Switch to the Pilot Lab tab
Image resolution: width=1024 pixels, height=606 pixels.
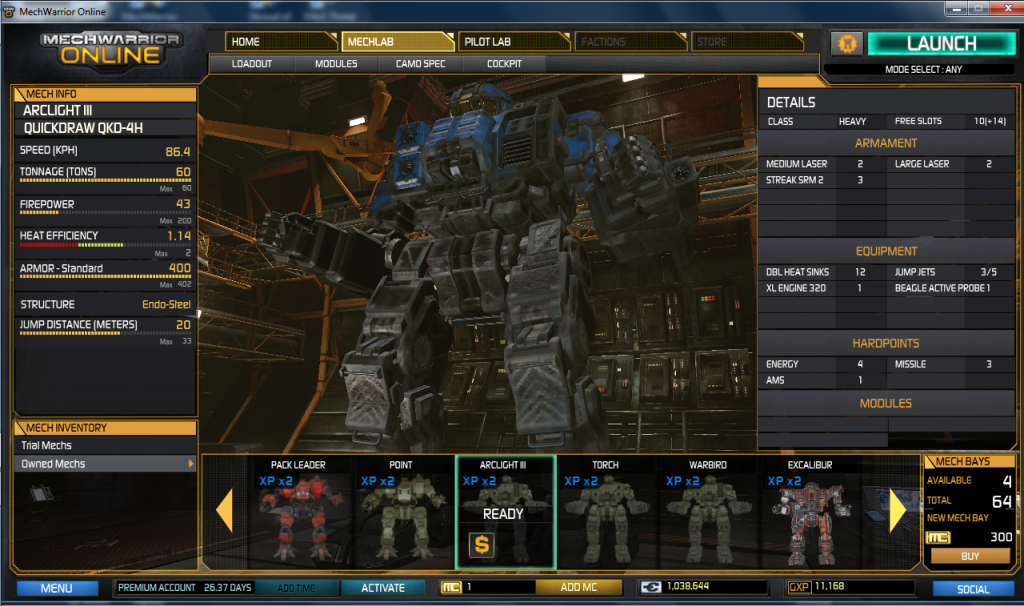[x=508, y=42]
